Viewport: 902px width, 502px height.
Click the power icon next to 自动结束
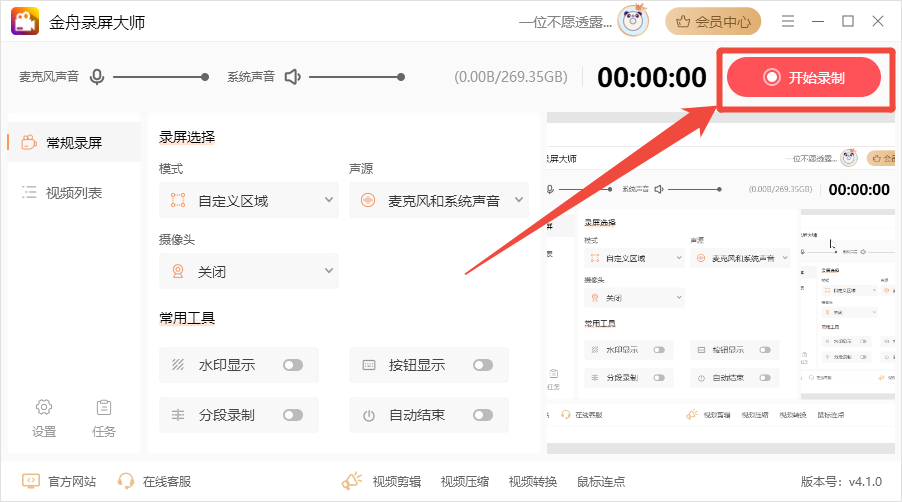[369, 416]
